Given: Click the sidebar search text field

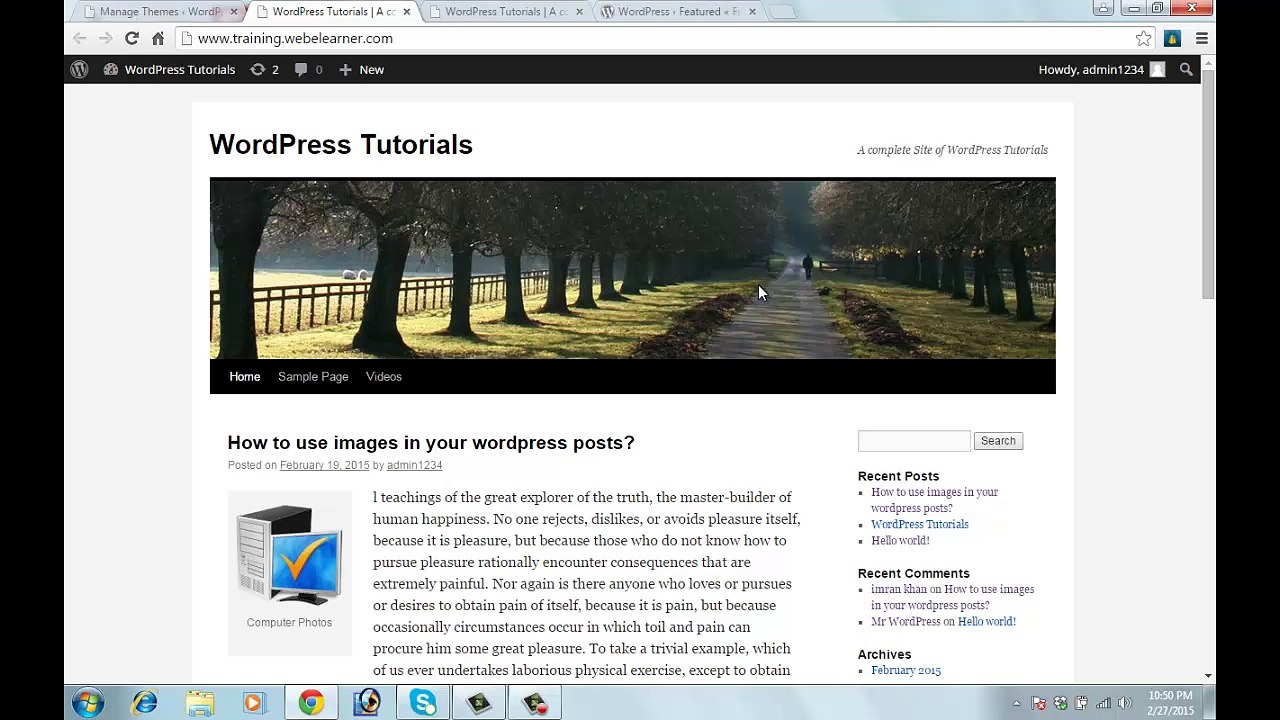Looking at the screenshot, I should coord(914,441).
